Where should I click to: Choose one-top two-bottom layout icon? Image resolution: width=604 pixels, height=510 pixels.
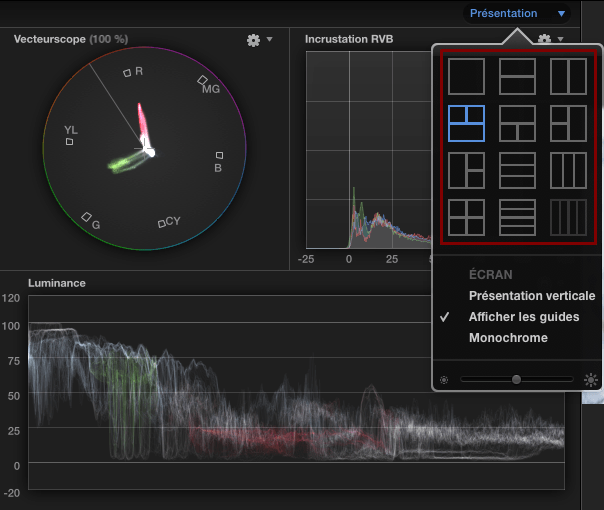517,123
